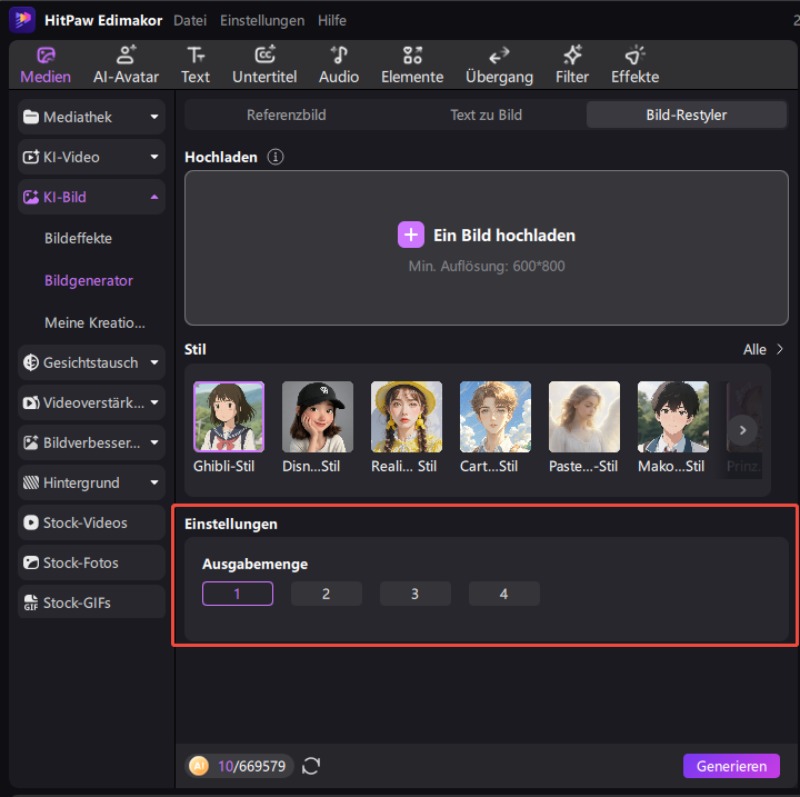Set Ausgabemenge to 4
The height and width of the screenshot is (797, 800).
click(x=504, y=594)
